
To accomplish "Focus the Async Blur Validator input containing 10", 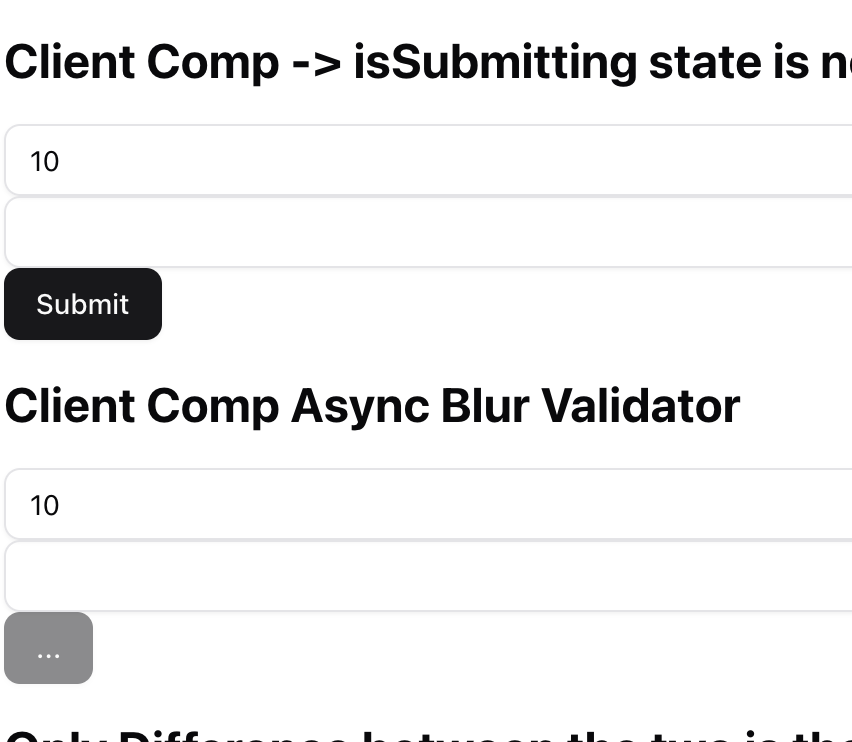I will 428,504.
